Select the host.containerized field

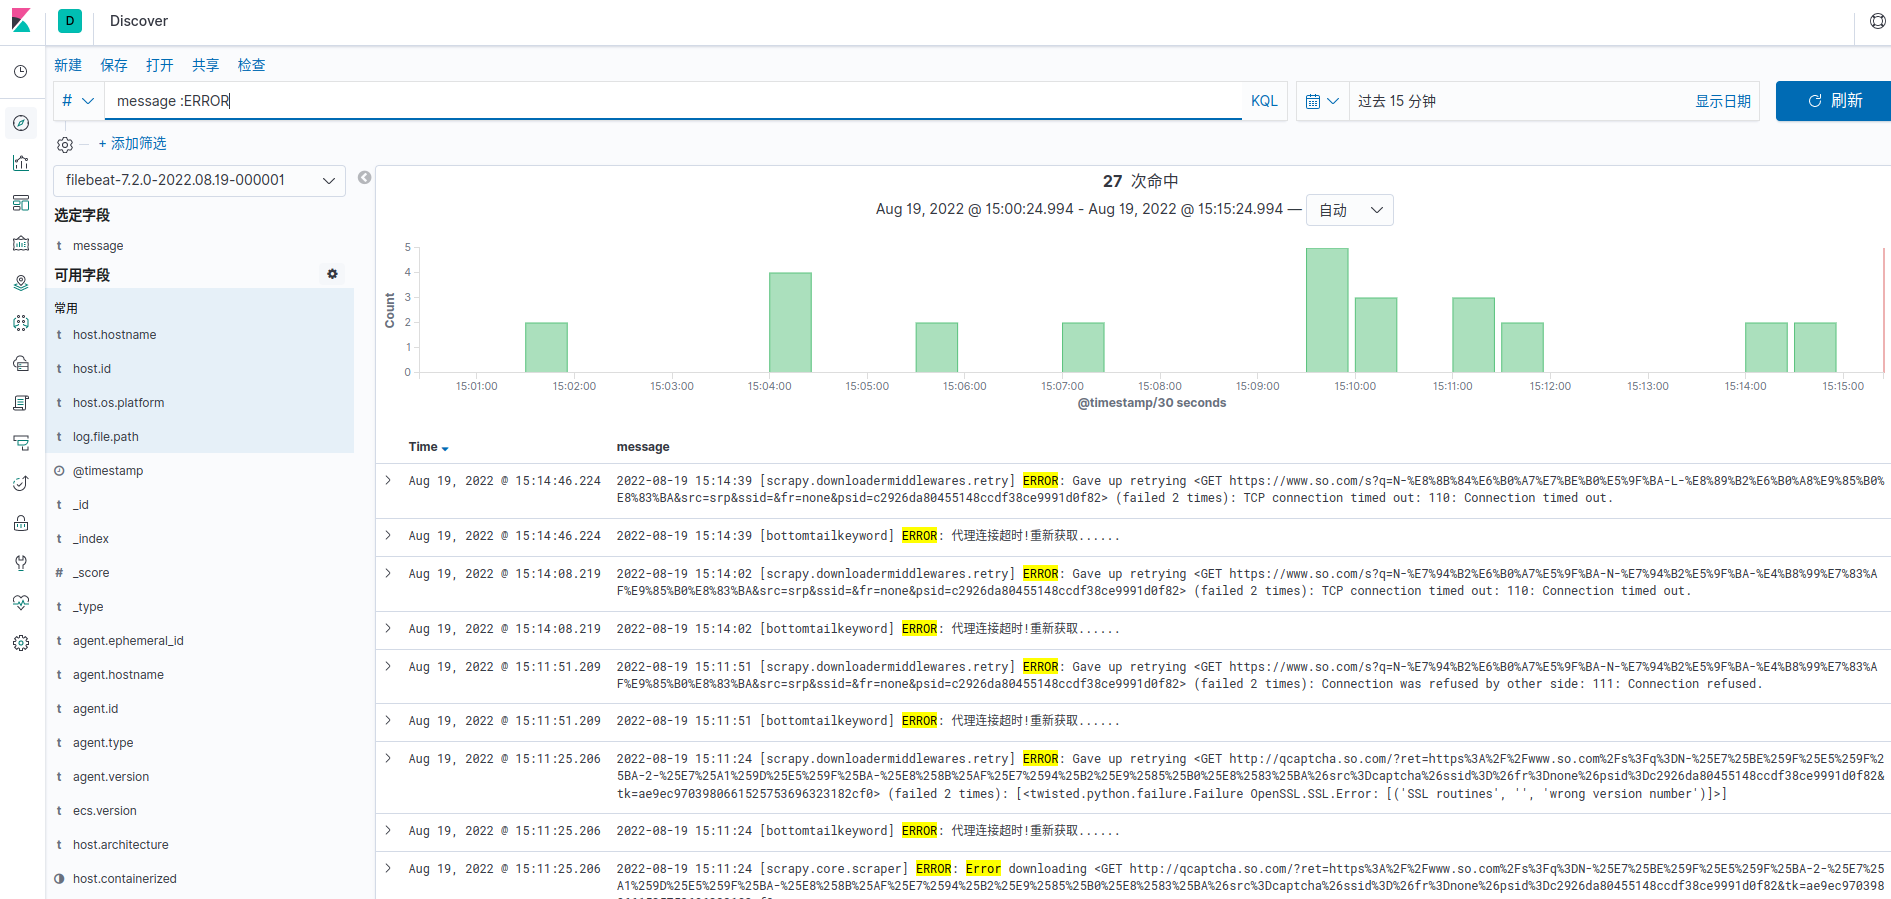click(124, 879)
